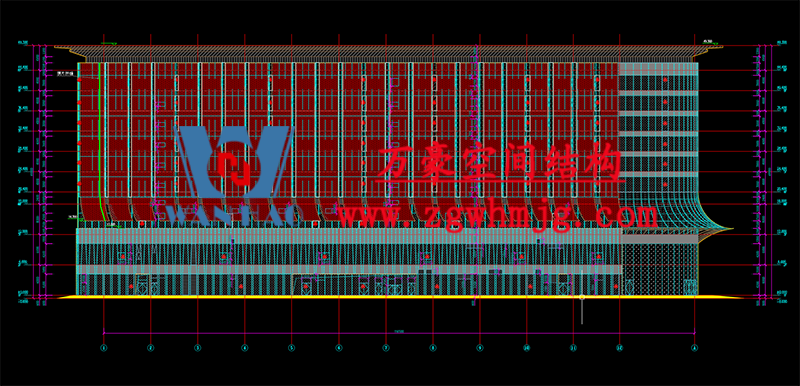Select grid axis bubble number 9
Viewport: 800px width, 386px height.
point(480,348)
